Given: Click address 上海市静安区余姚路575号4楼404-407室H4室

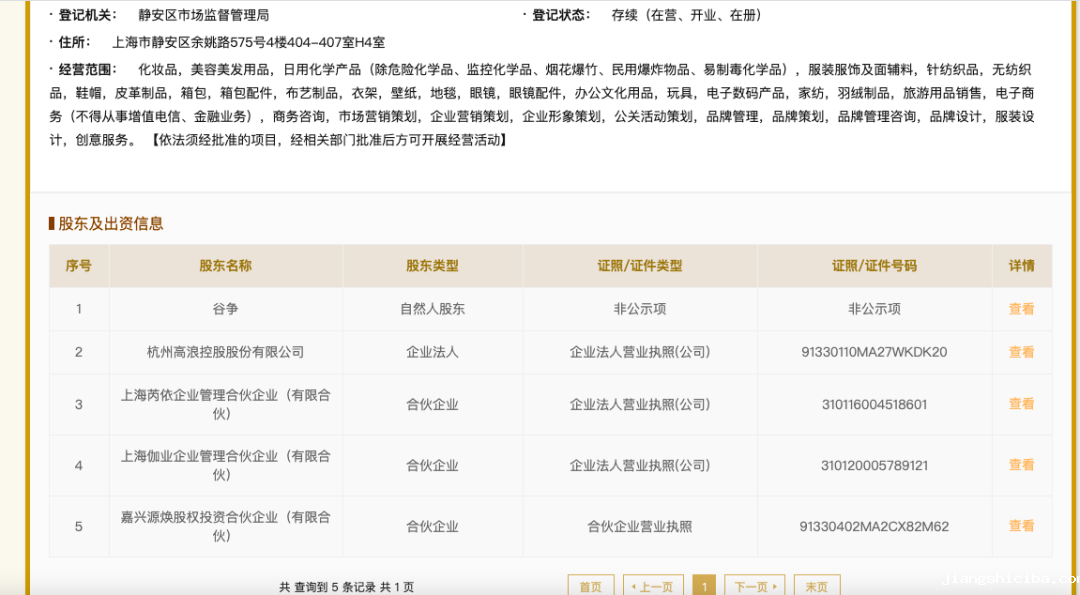Looking at the screenshot, I should coord(249,42).
